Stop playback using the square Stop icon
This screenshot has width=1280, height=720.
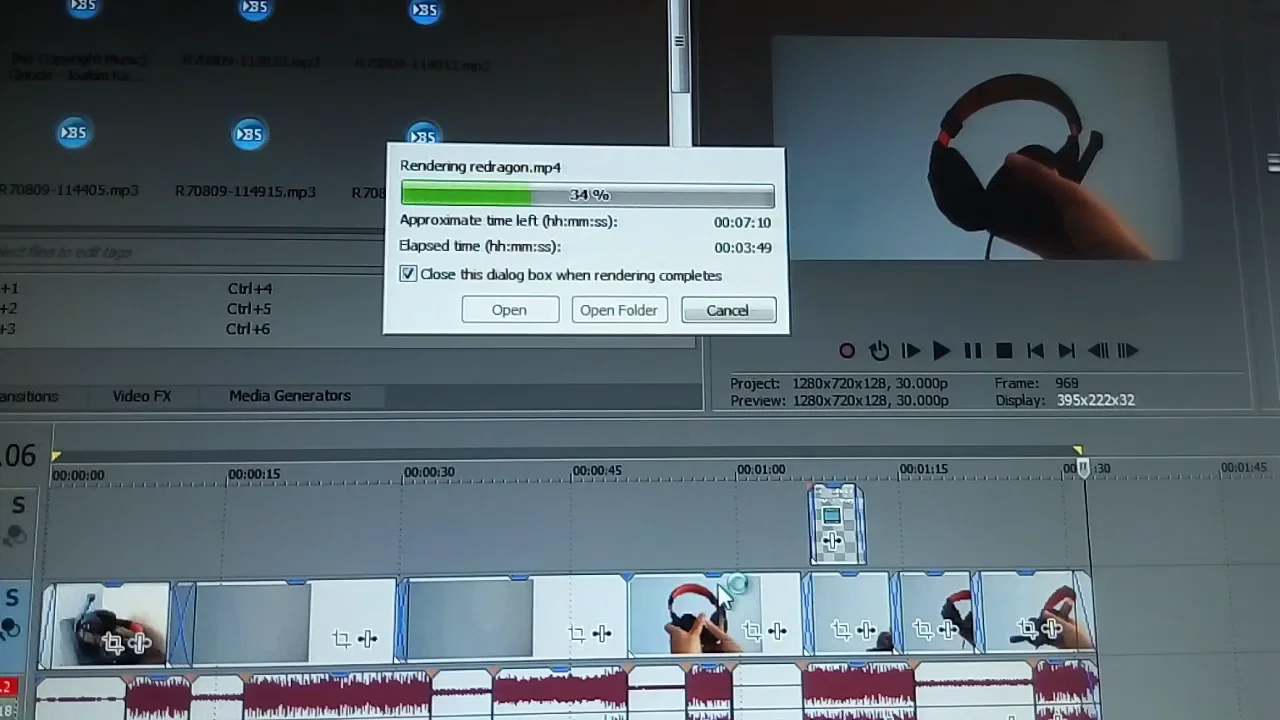point(1004,351)
